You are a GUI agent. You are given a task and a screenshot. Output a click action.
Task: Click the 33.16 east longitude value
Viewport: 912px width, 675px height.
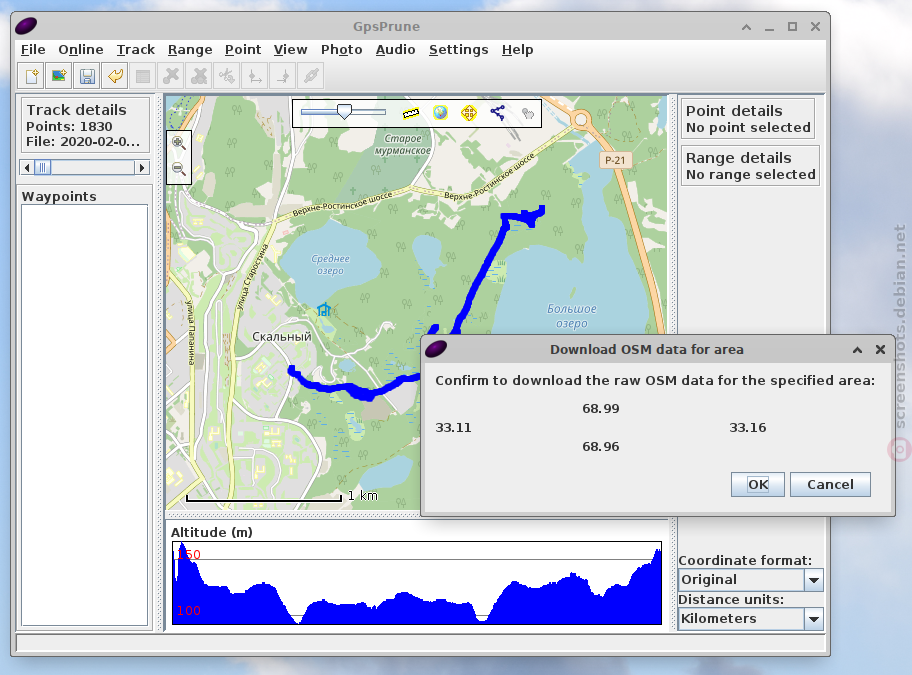pos(747,428)
